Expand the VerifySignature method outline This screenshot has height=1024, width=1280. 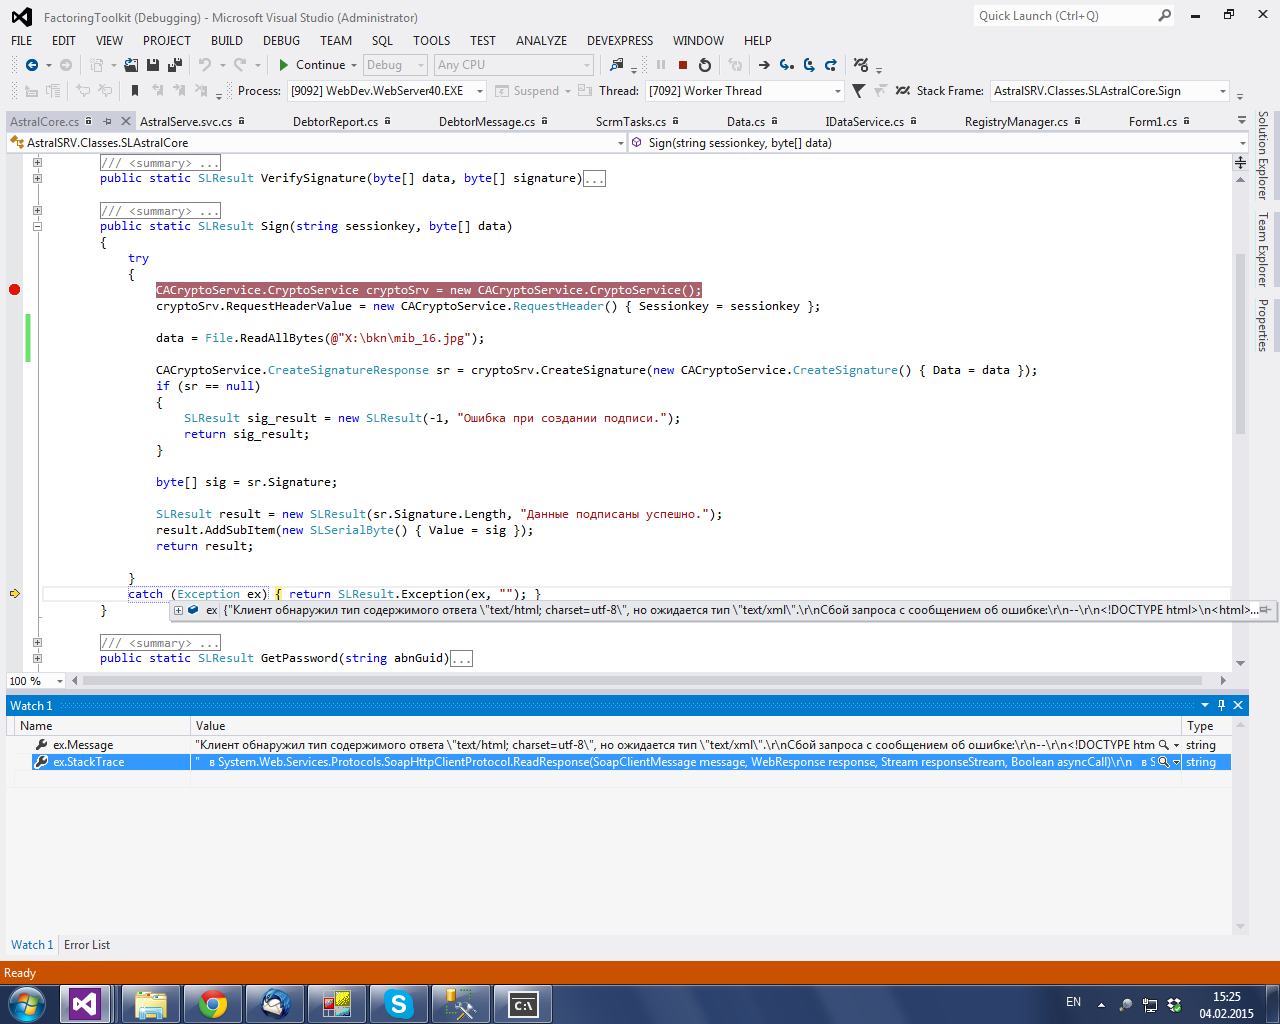coord(37,178)
